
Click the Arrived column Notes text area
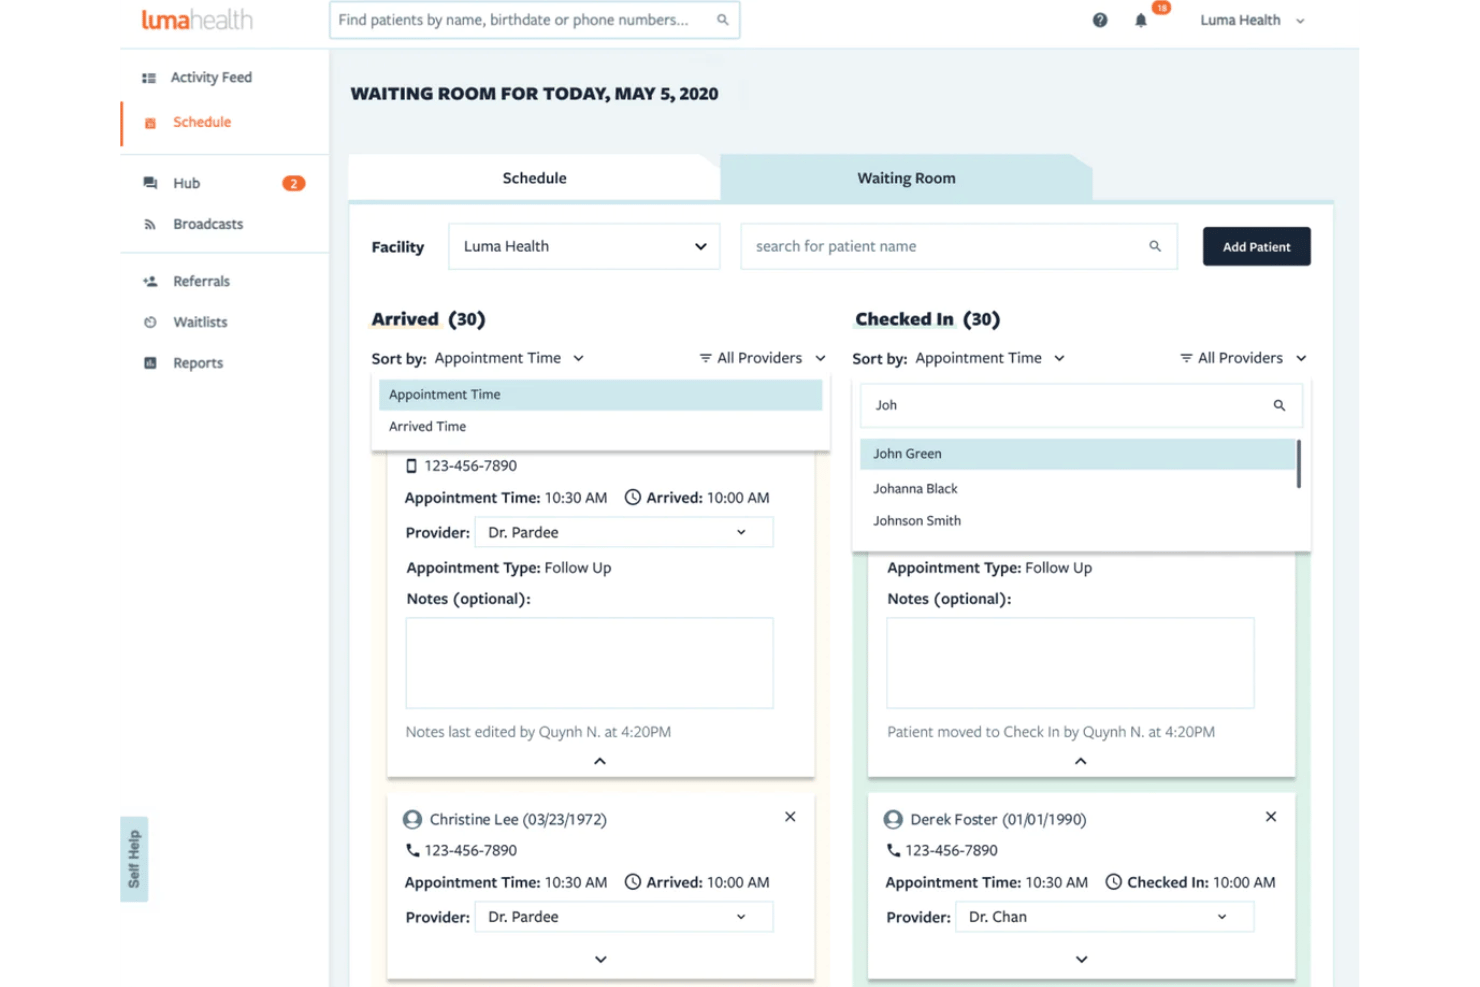pyautogui.click(x=589, y=663)
